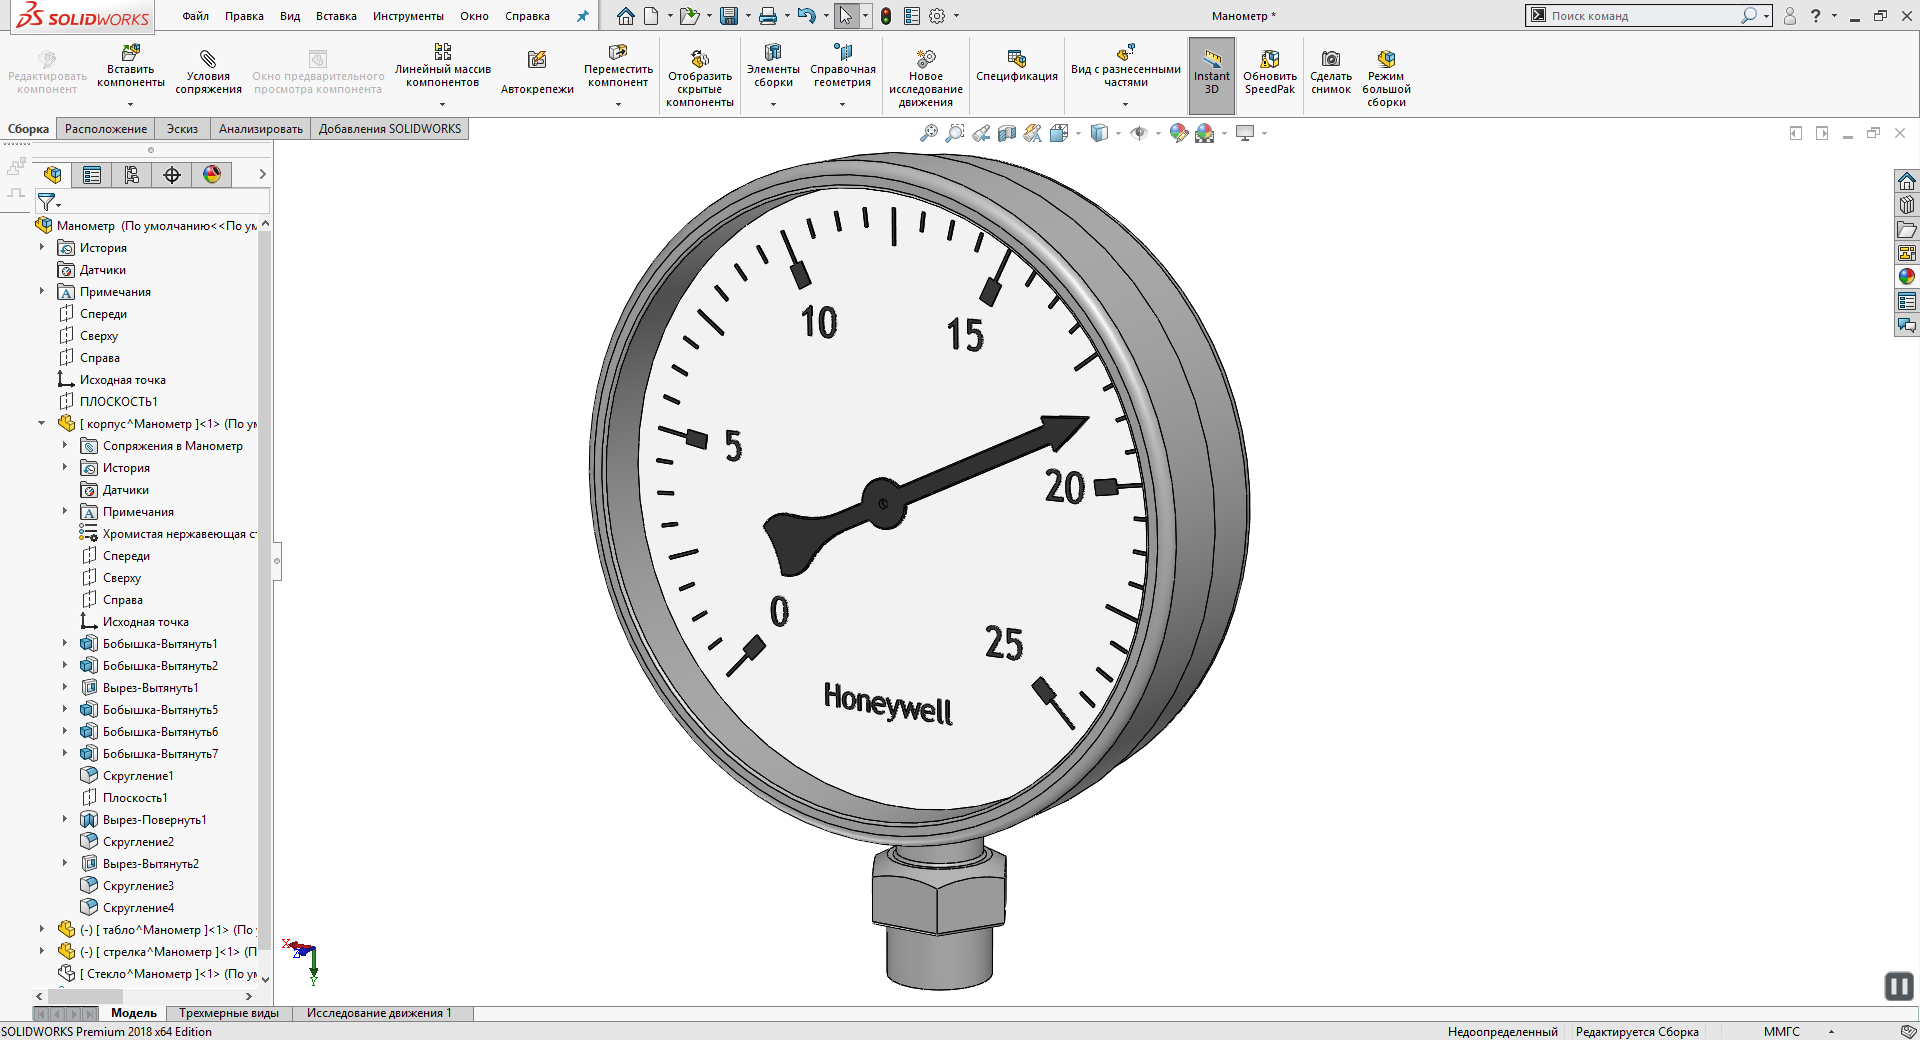Select the Скругление1 feature in tree

138,776
